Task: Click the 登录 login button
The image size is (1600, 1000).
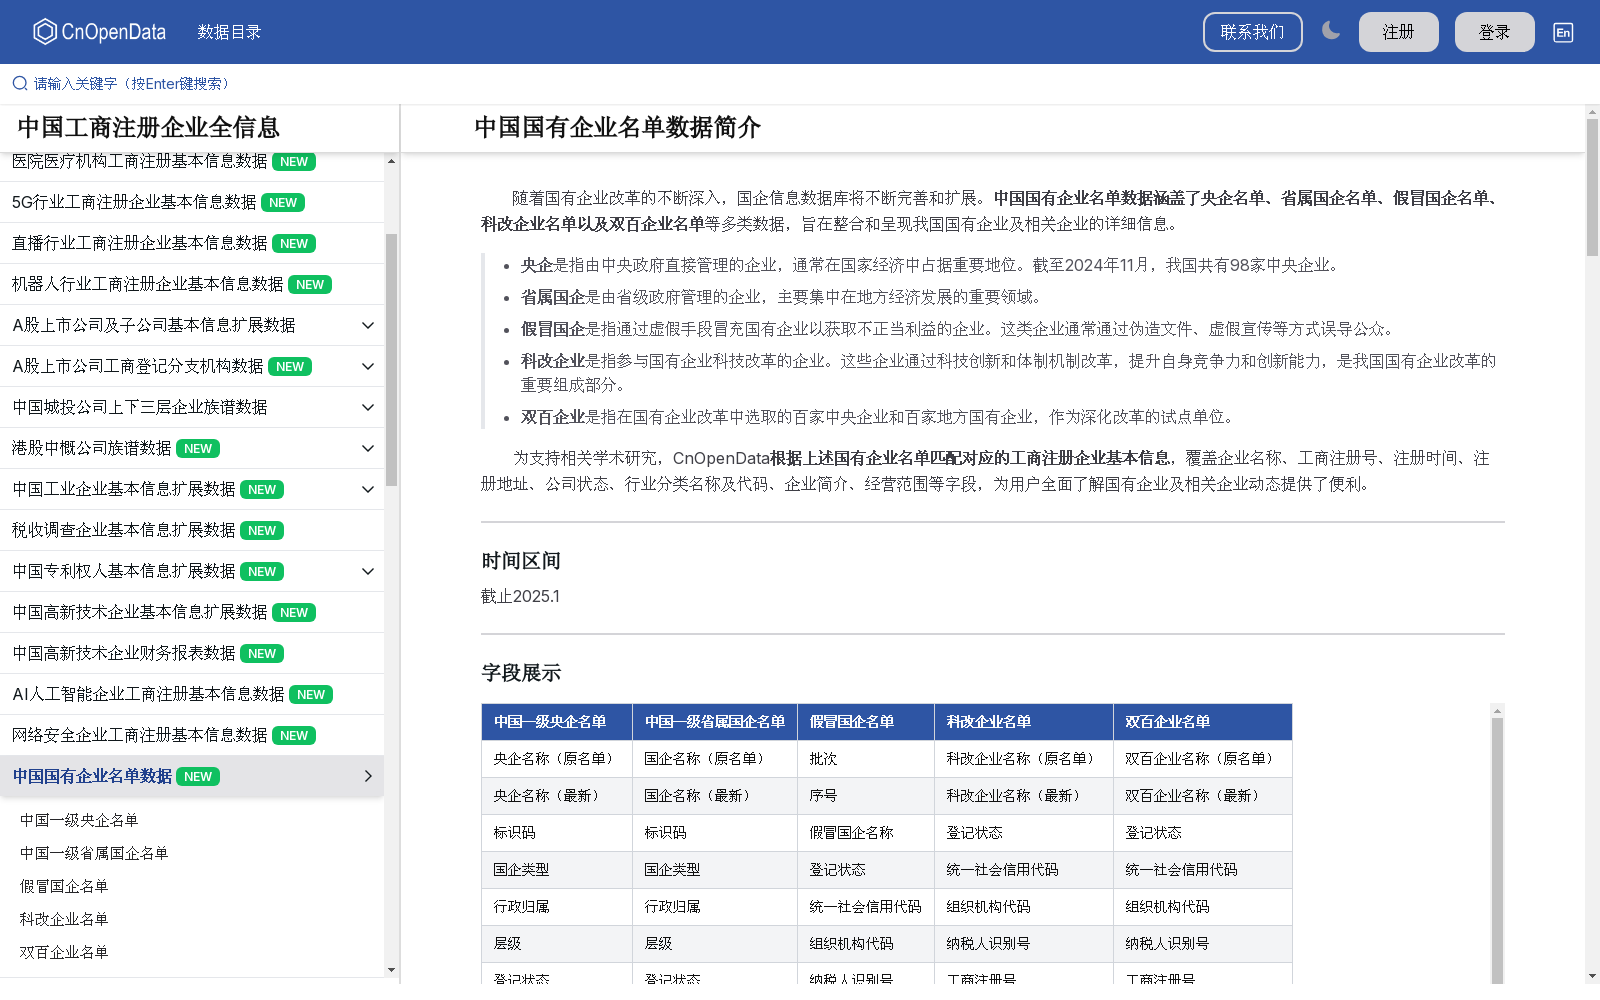Action: 1494,31
